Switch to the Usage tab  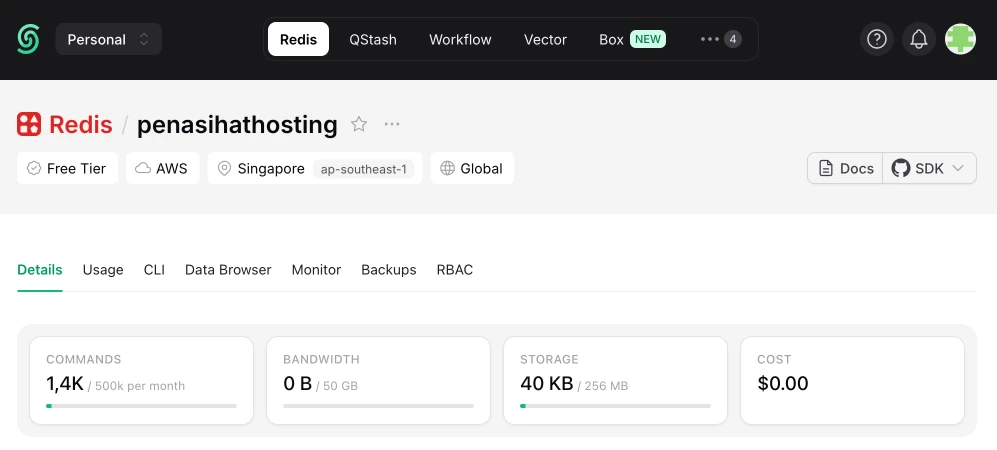(103, 270)
